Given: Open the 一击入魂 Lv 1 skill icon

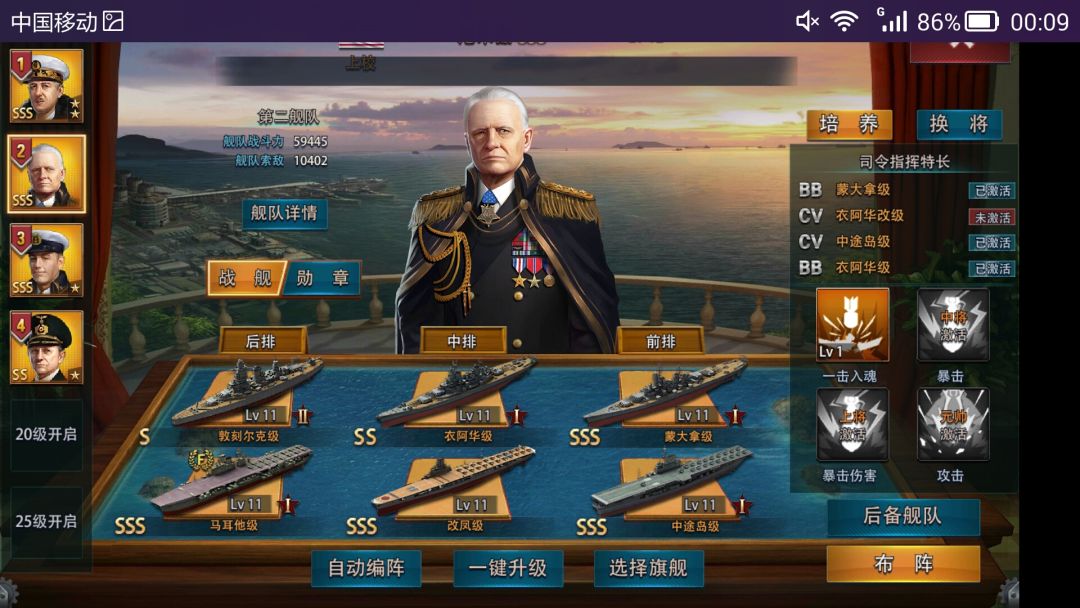Looking at the screenshot, I should click(x=852, y=324).
